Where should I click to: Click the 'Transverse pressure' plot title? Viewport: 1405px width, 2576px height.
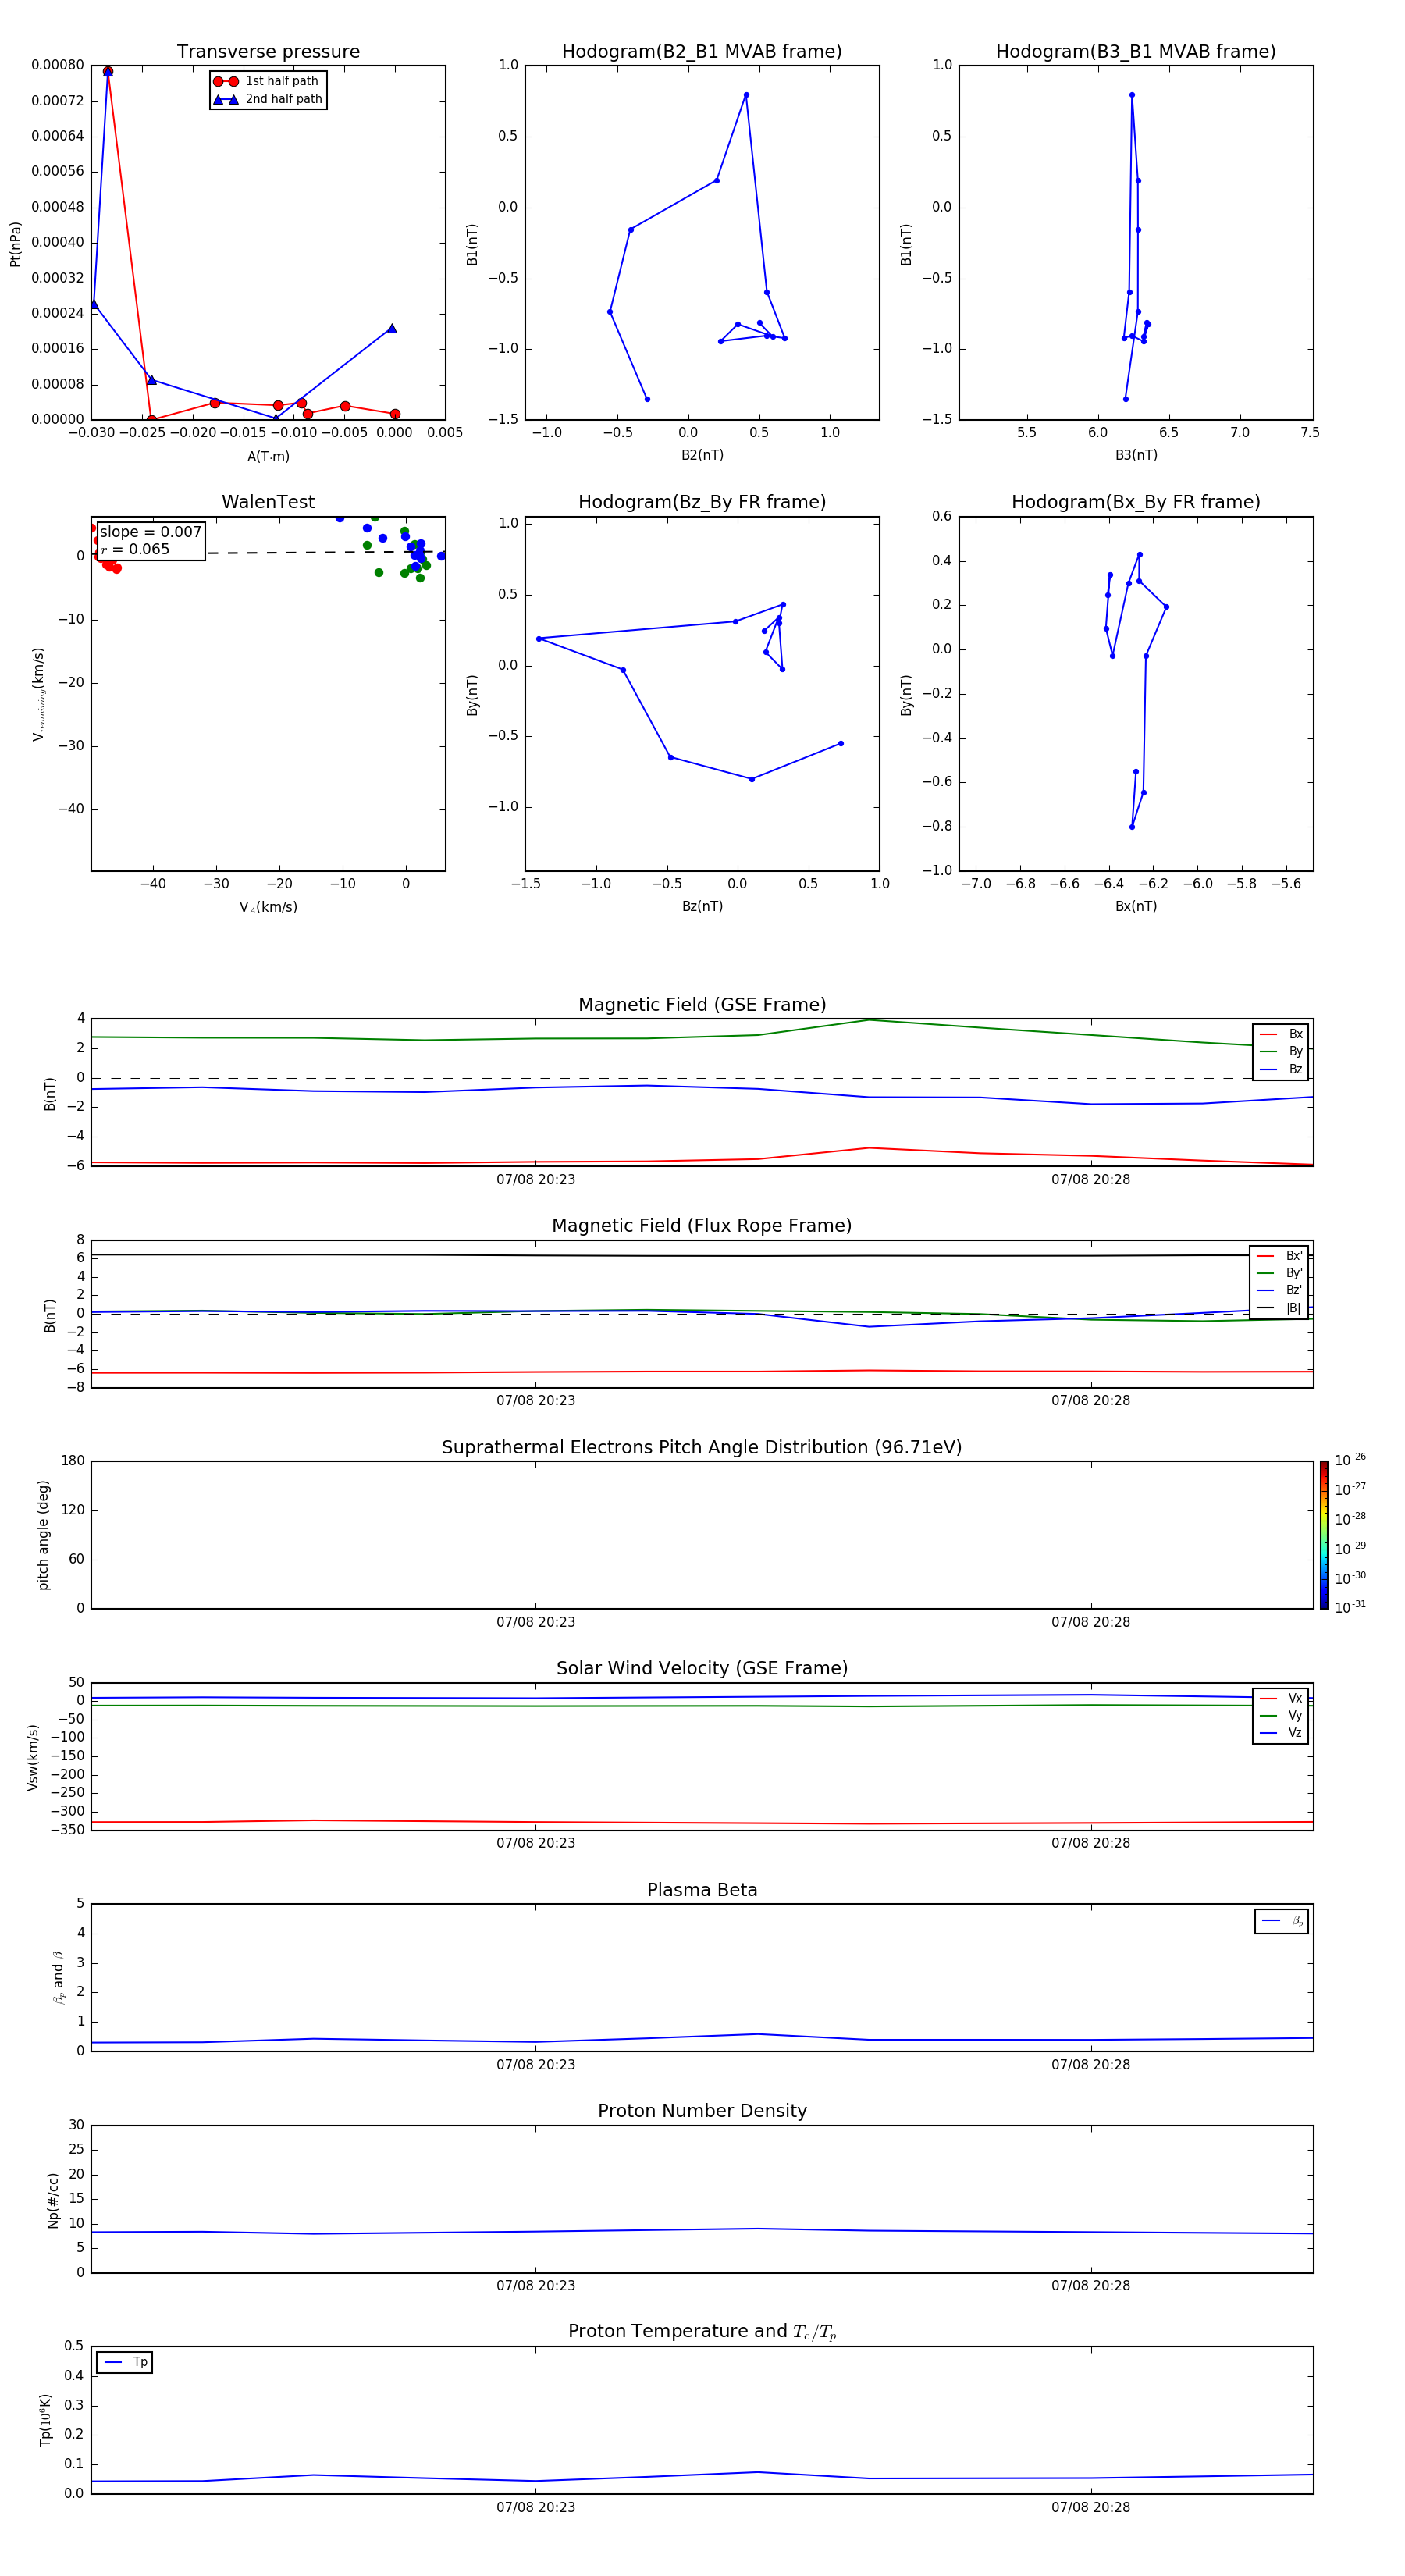268,51
